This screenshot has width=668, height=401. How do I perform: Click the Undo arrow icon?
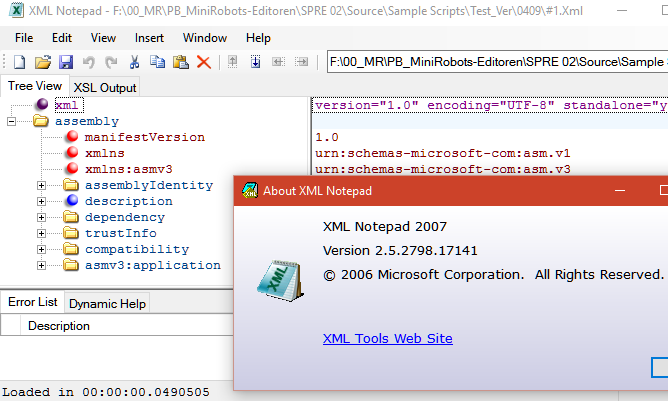(89, 62)
